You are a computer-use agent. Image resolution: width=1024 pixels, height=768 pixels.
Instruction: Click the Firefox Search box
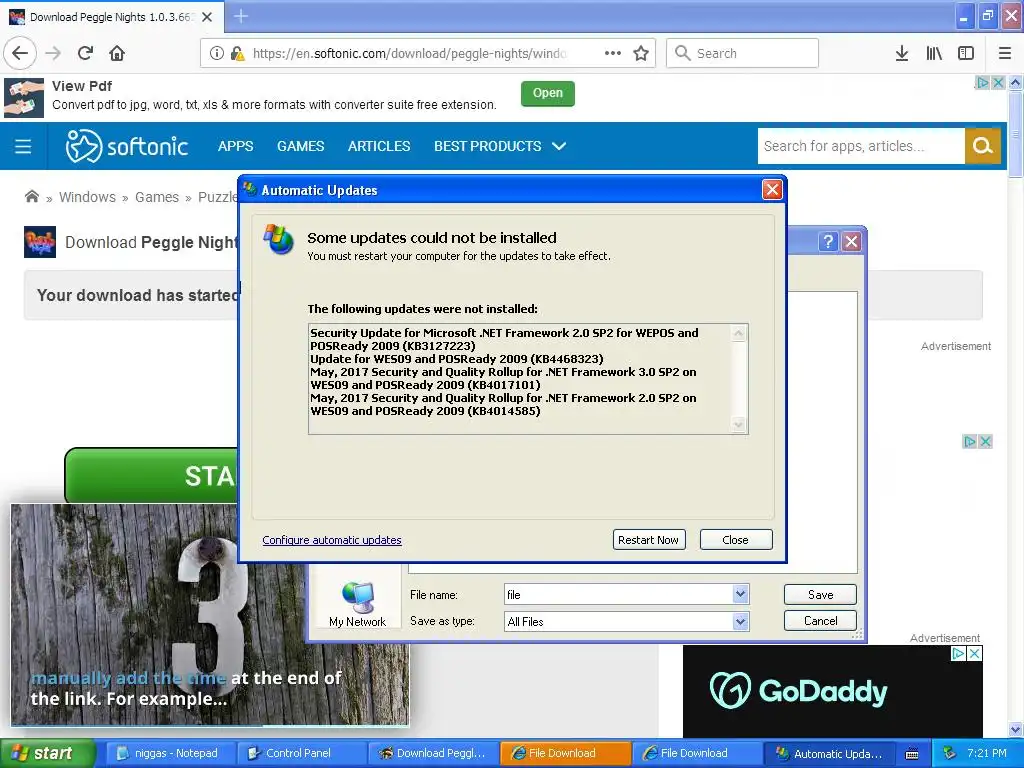743,53
